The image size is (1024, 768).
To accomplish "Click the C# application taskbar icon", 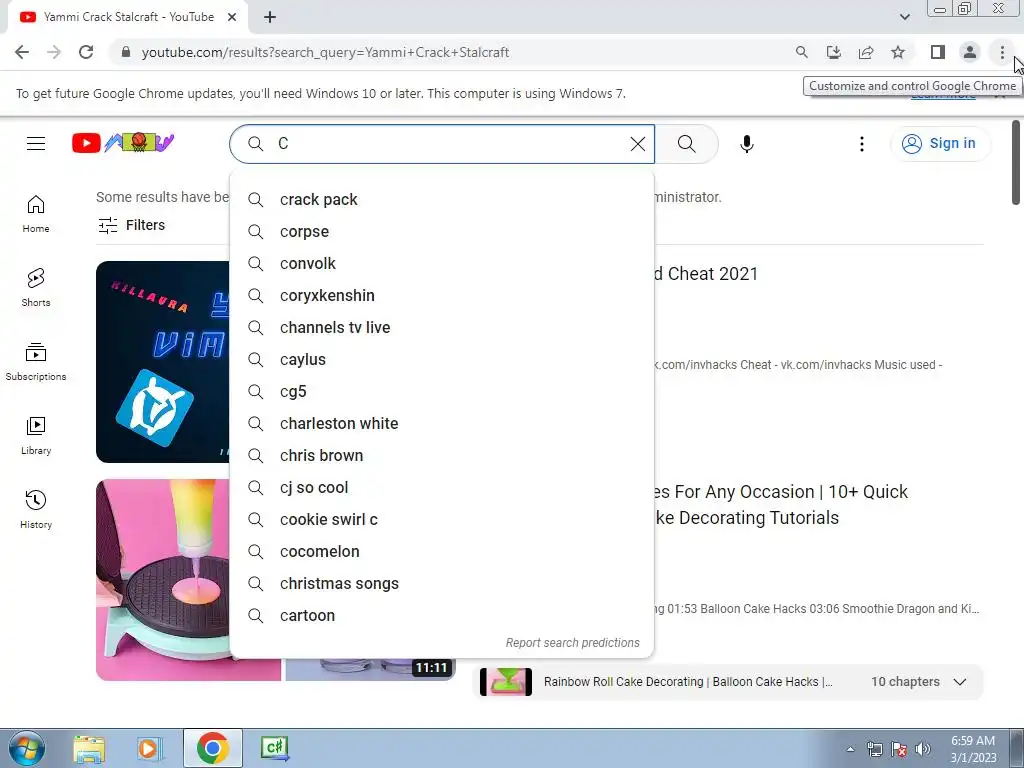I will click(x=274, y=748).
